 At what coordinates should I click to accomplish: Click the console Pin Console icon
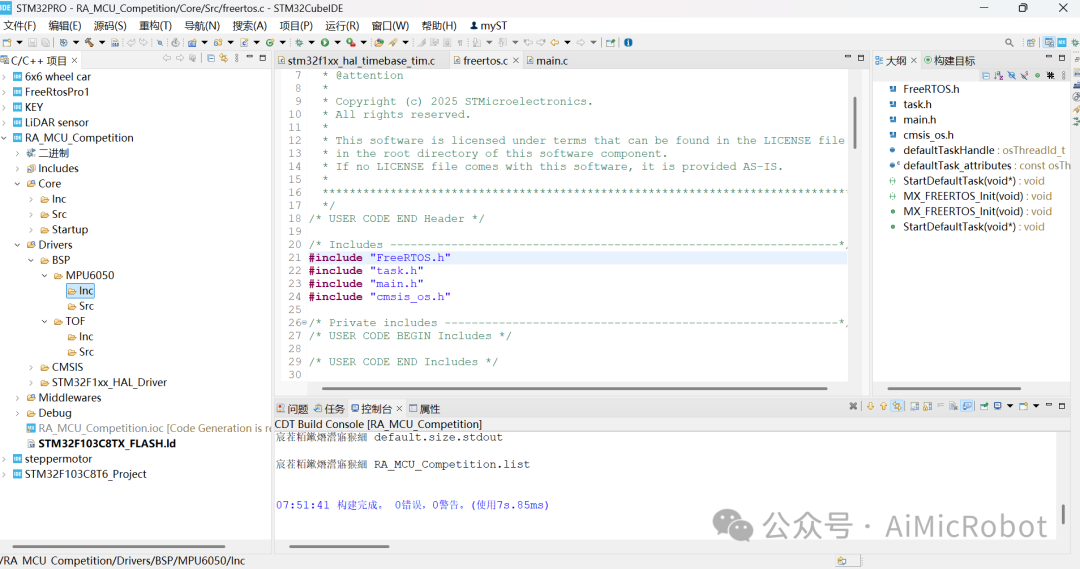click(x=984, y=406)
